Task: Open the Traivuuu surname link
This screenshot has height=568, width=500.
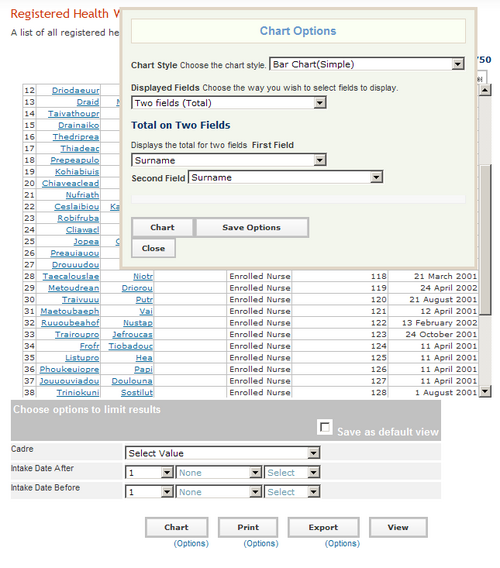Action: 80,299
